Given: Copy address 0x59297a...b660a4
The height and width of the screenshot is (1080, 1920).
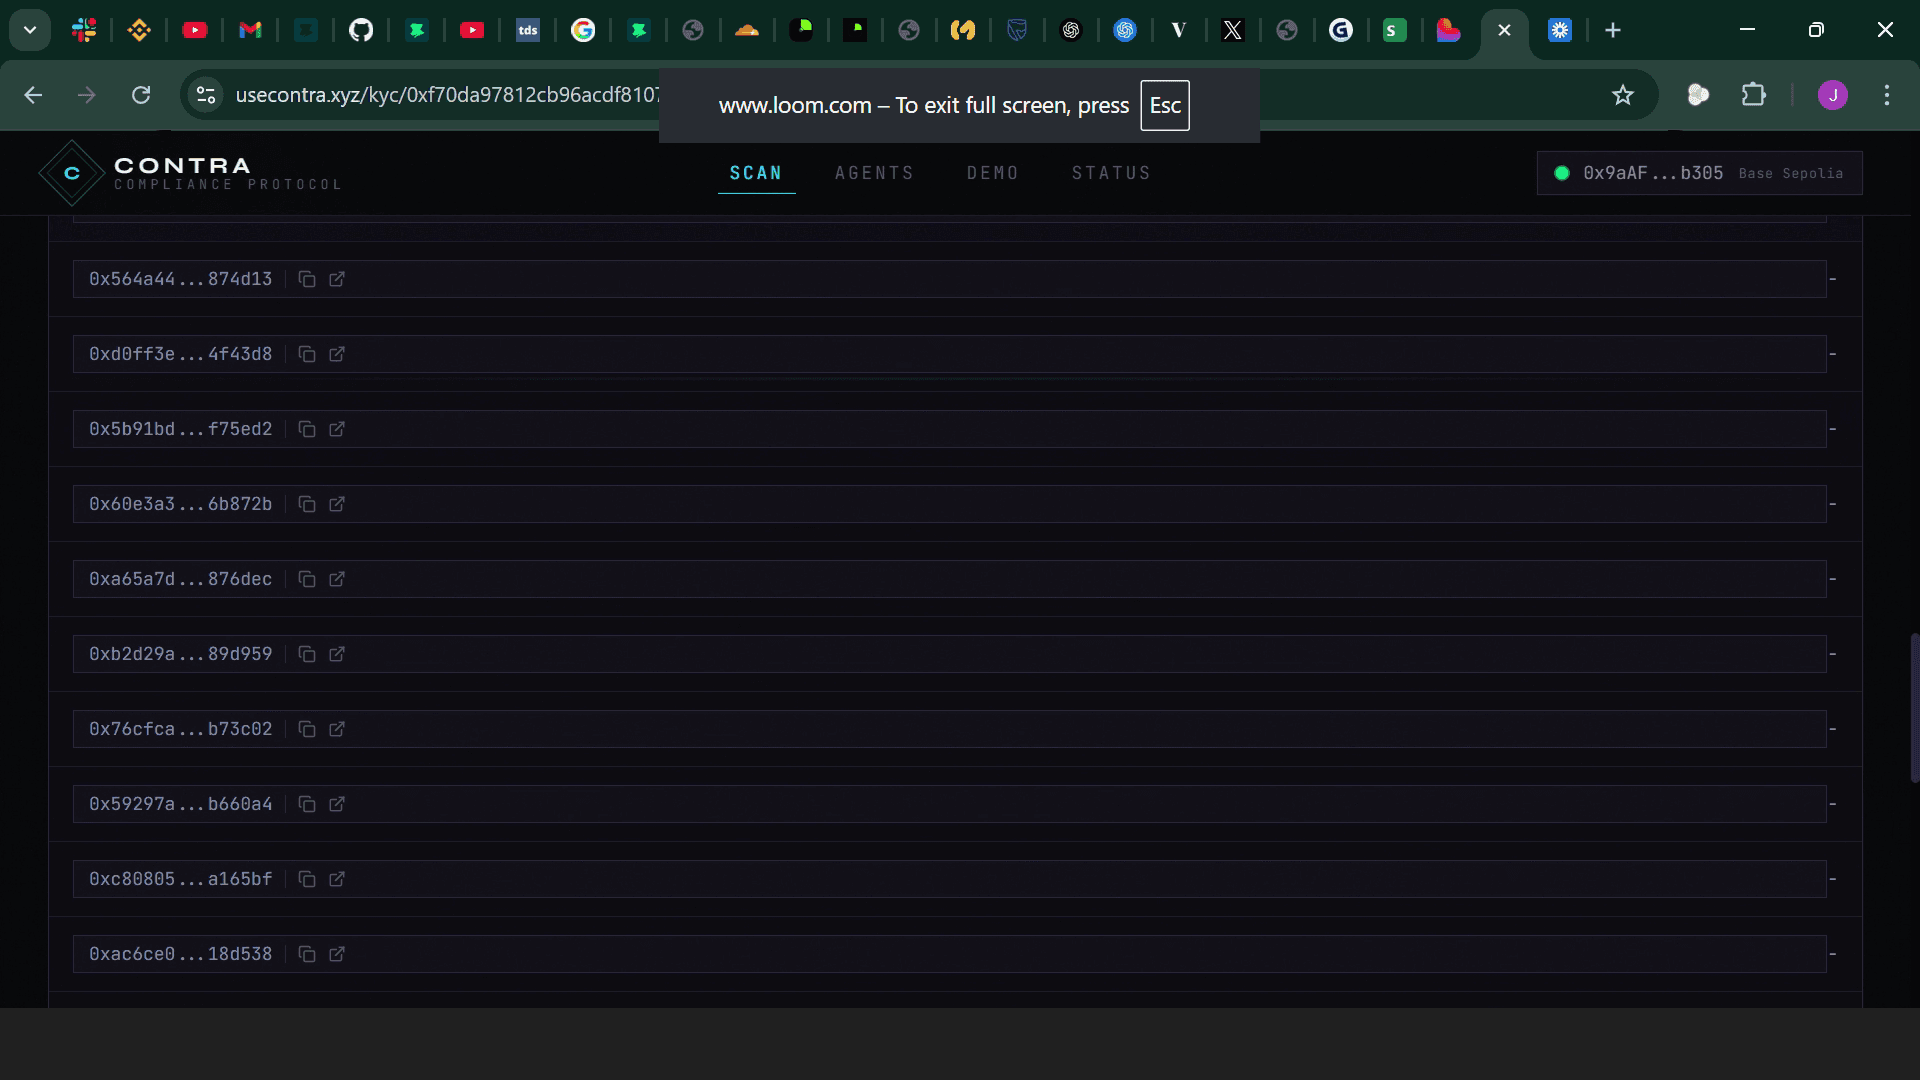Looking at the screenshot, I should click(x=307, y=804).
